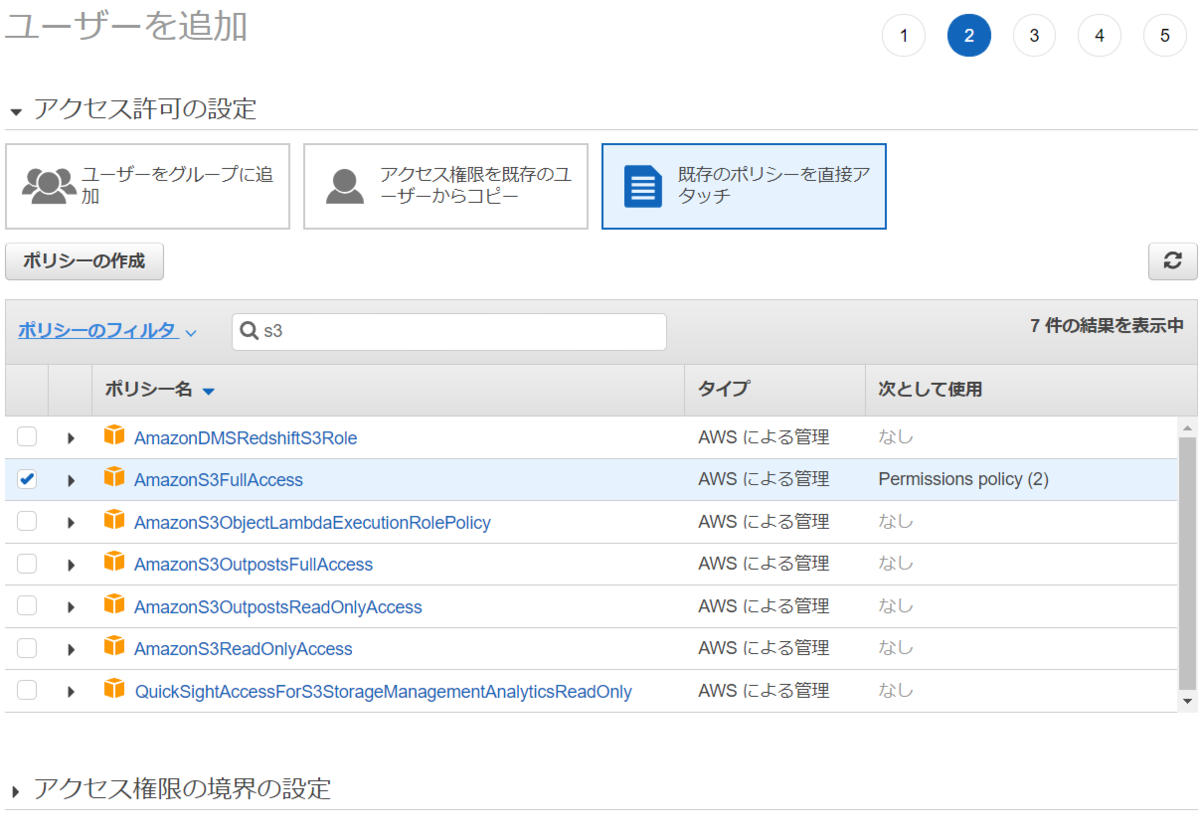Open the AmazonS3OutpostsFullAccess policy link

[253, 565]
